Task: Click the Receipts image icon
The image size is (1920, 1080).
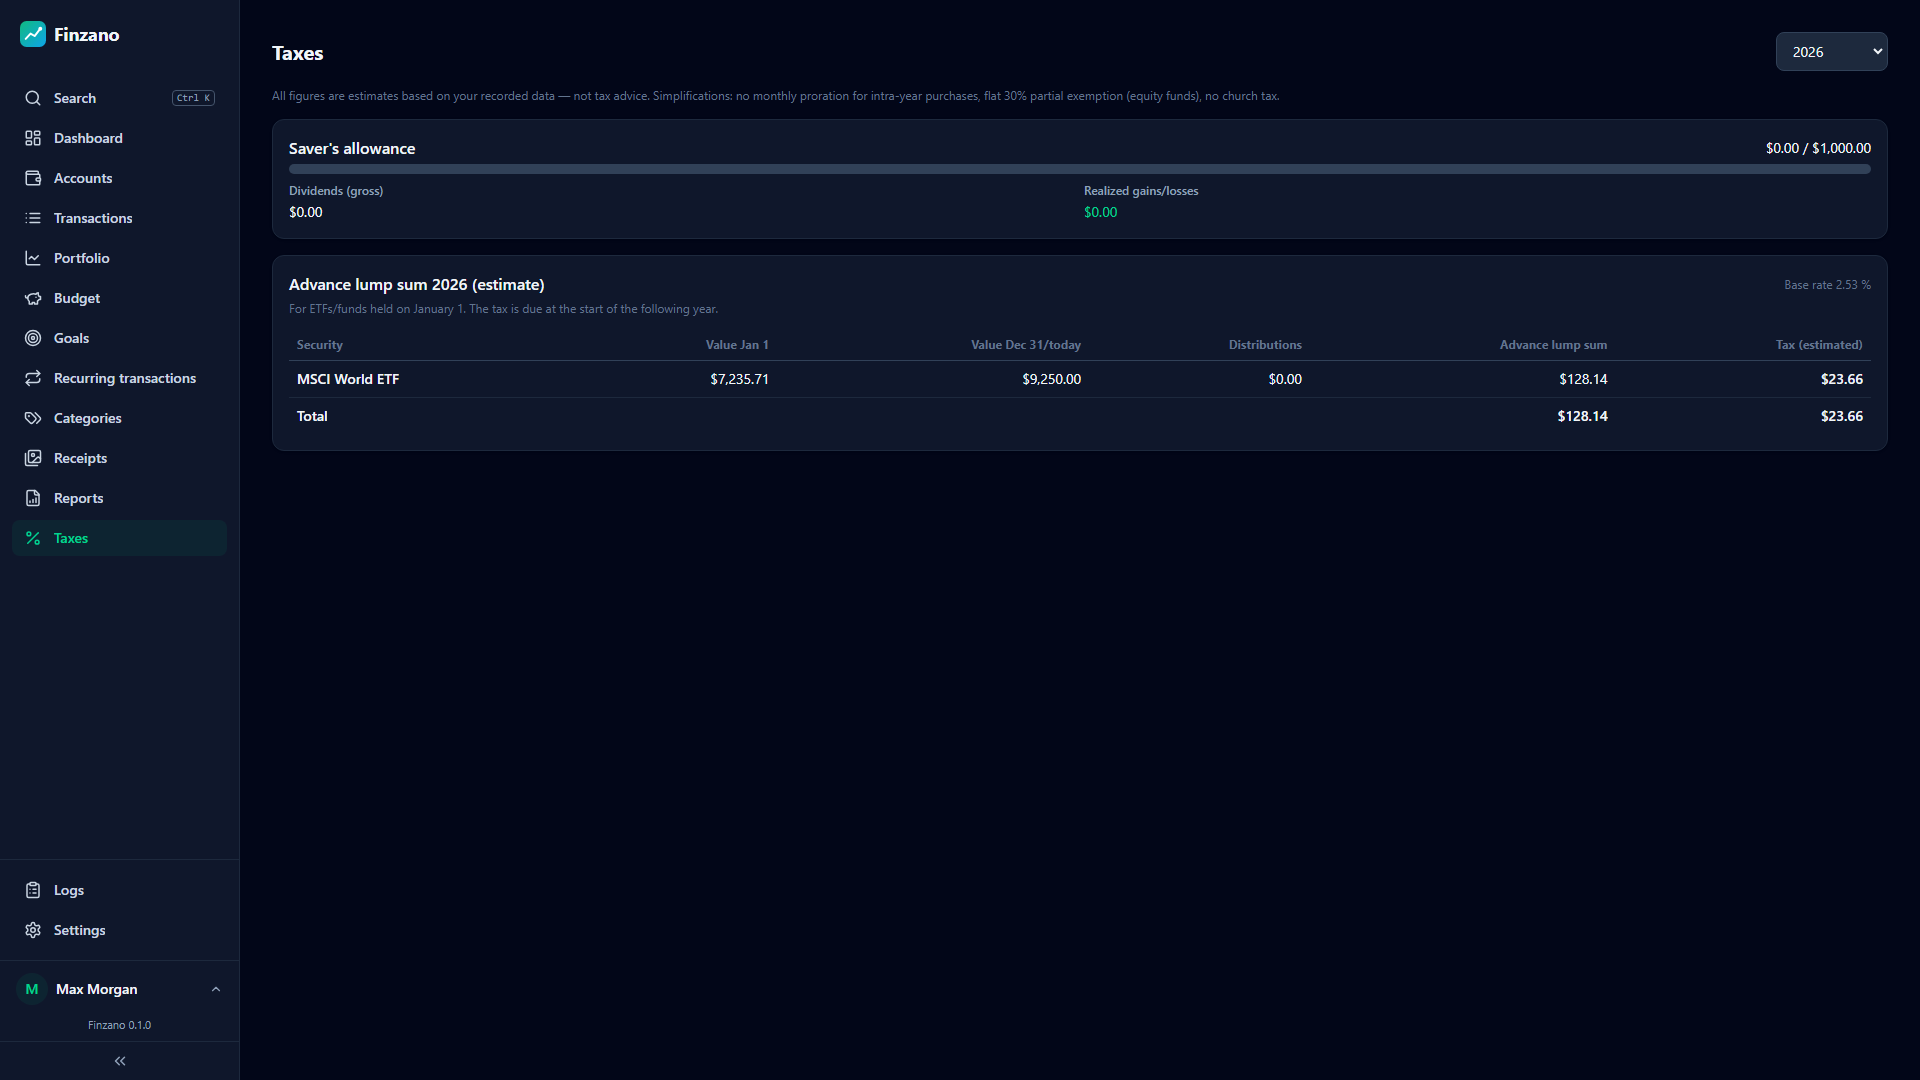Action: pyautogui.click(x=33, y=458)
